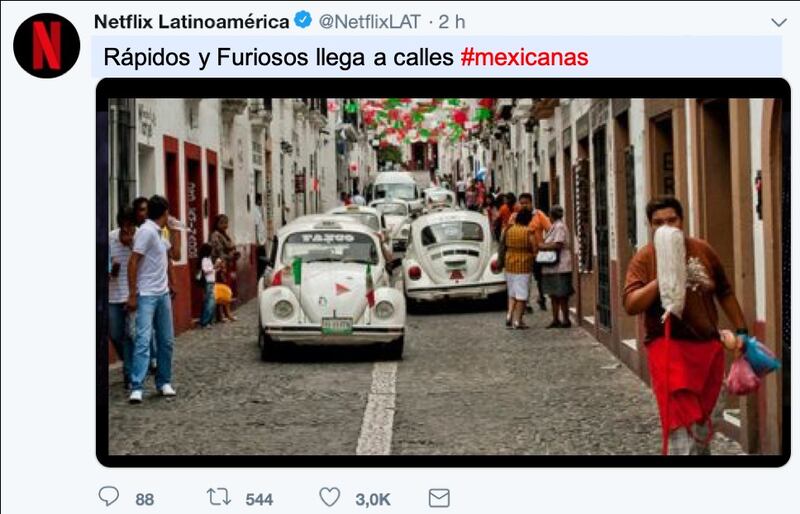Expand the tweet options chevron
Viewport: 800px width, 514px height.
click(x=779, y=22)
